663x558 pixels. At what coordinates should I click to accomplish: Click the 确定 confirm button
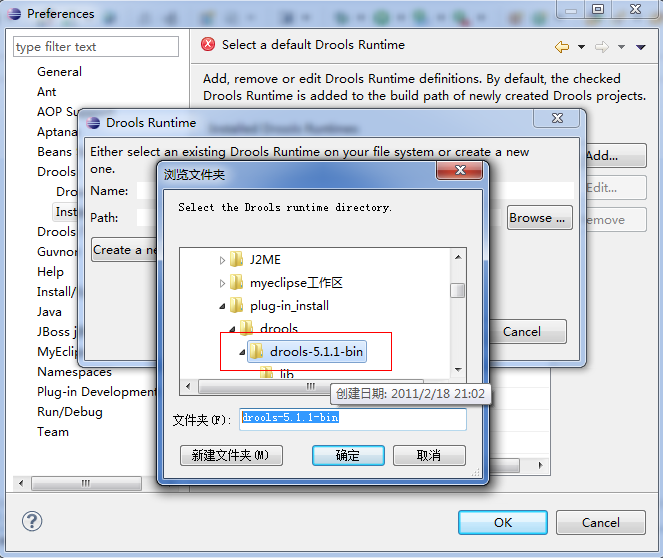tap(348, 455)
